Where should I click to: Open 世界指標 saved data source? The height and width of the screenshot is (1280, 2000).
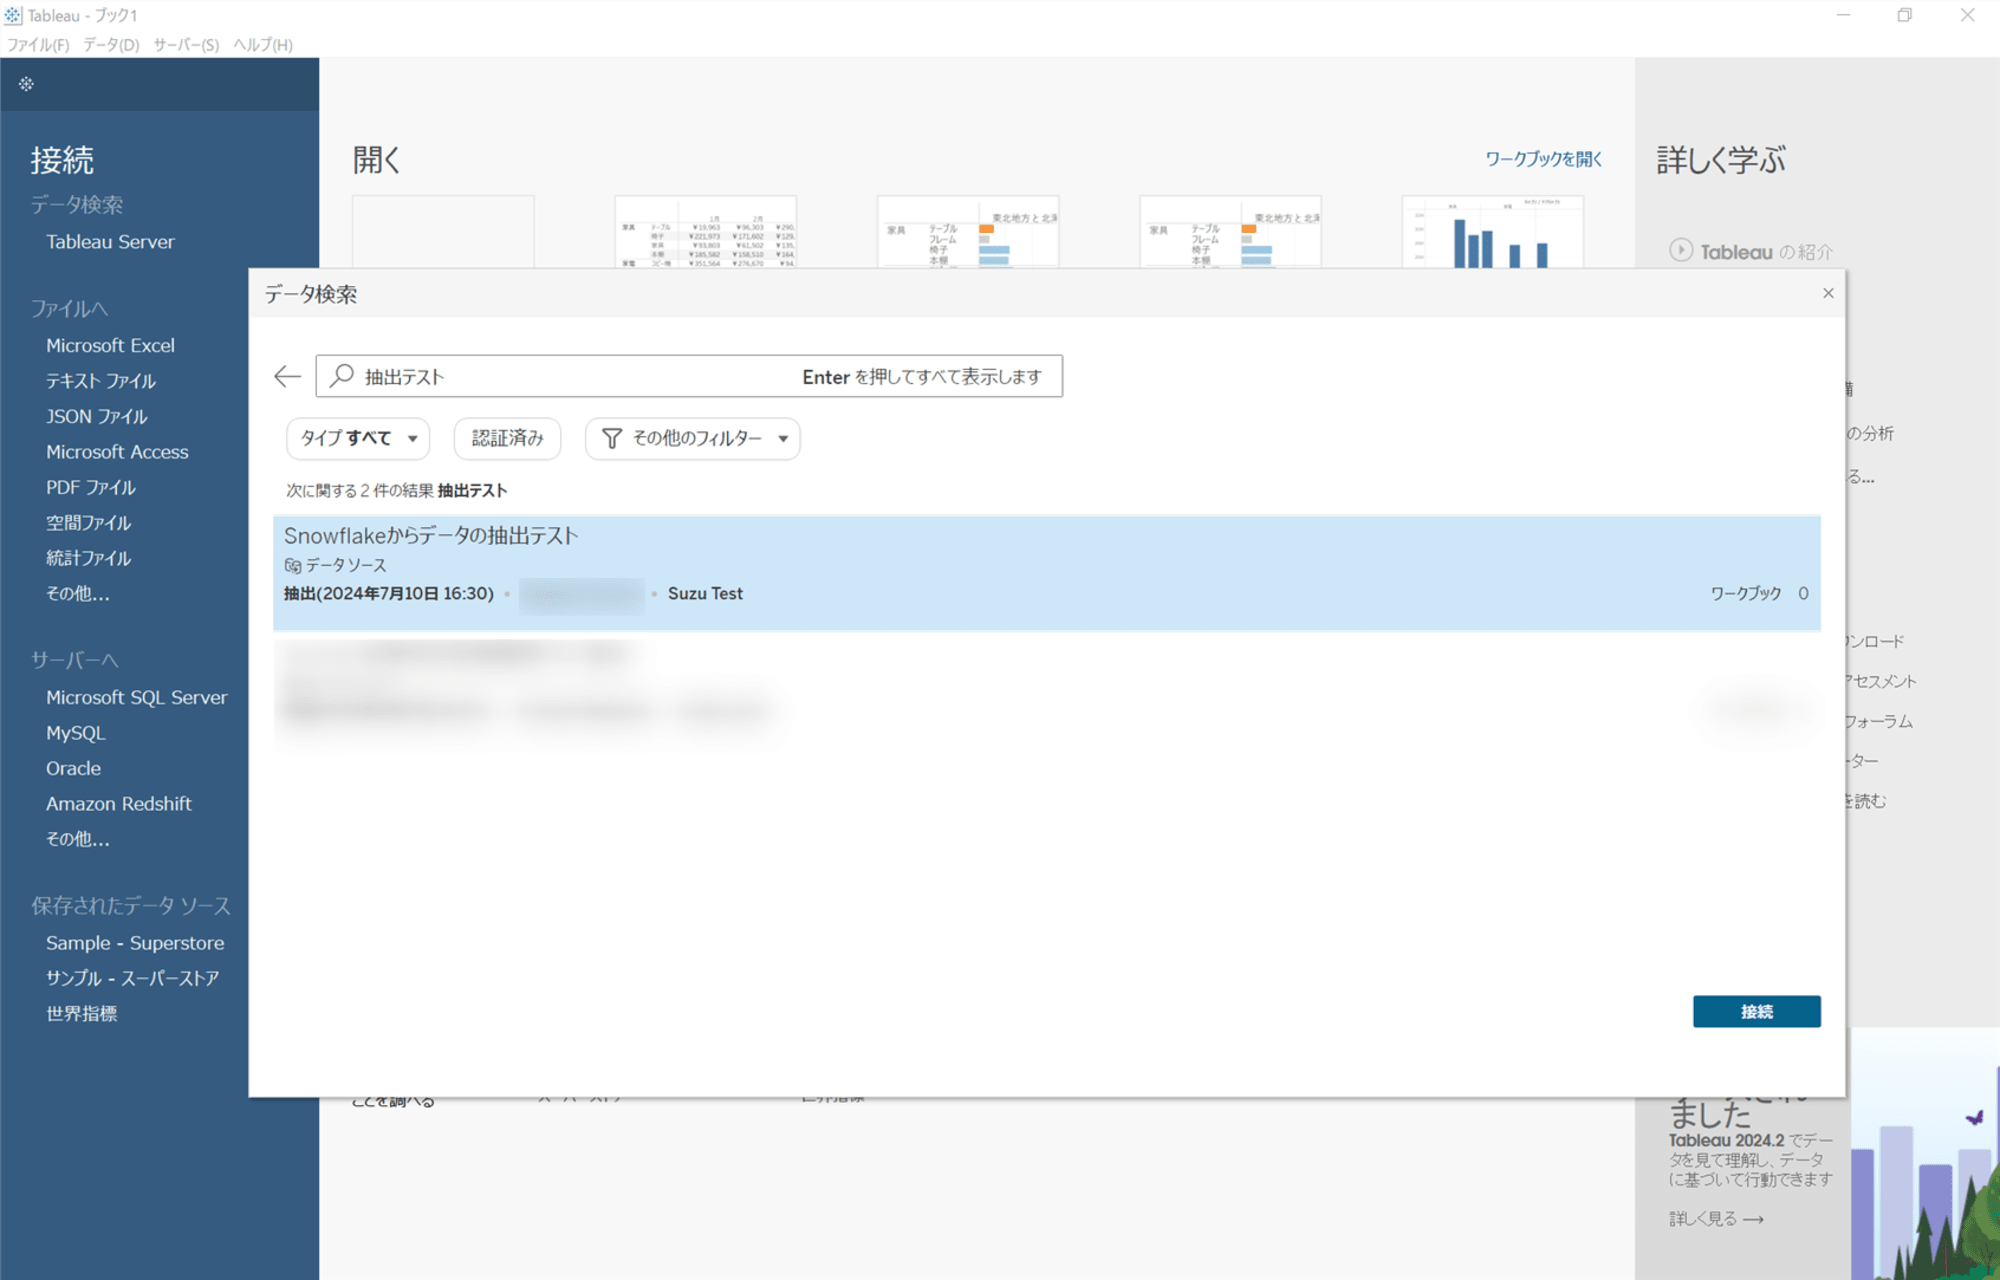click(x=81, y=1014)
